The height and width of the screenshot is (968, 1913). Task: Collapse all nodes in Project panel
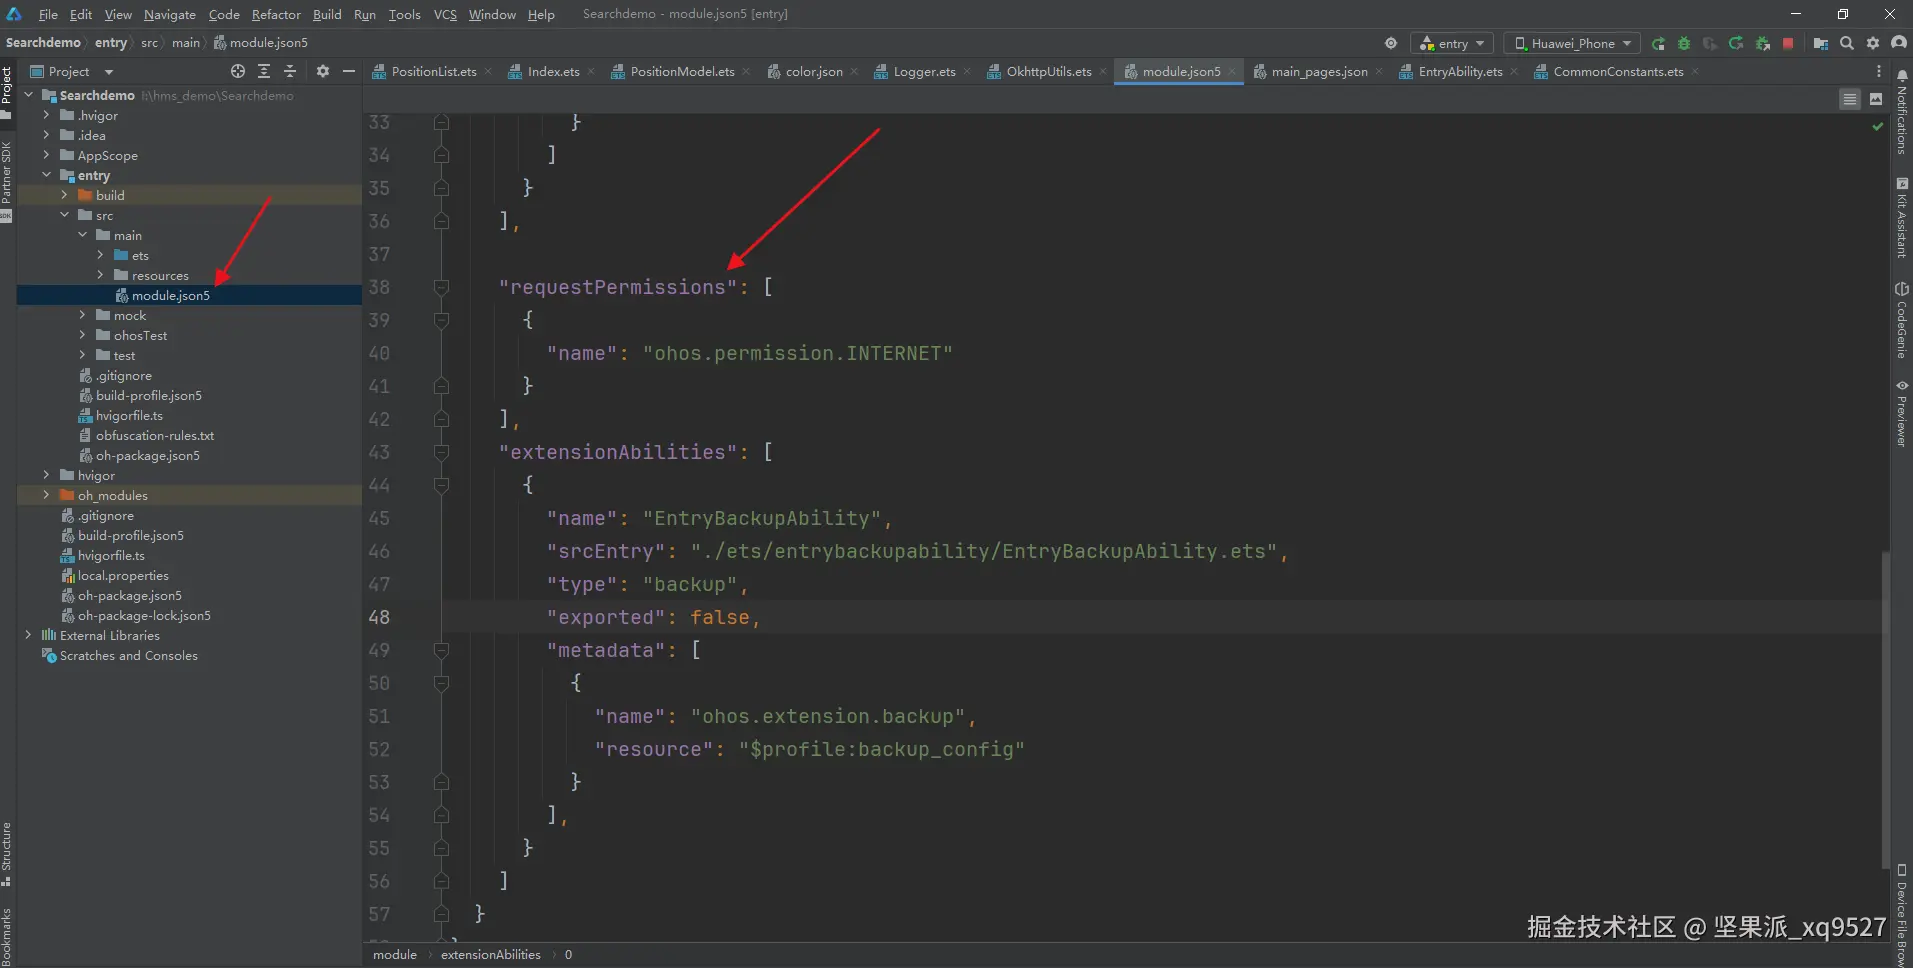(x=290, y=71)
